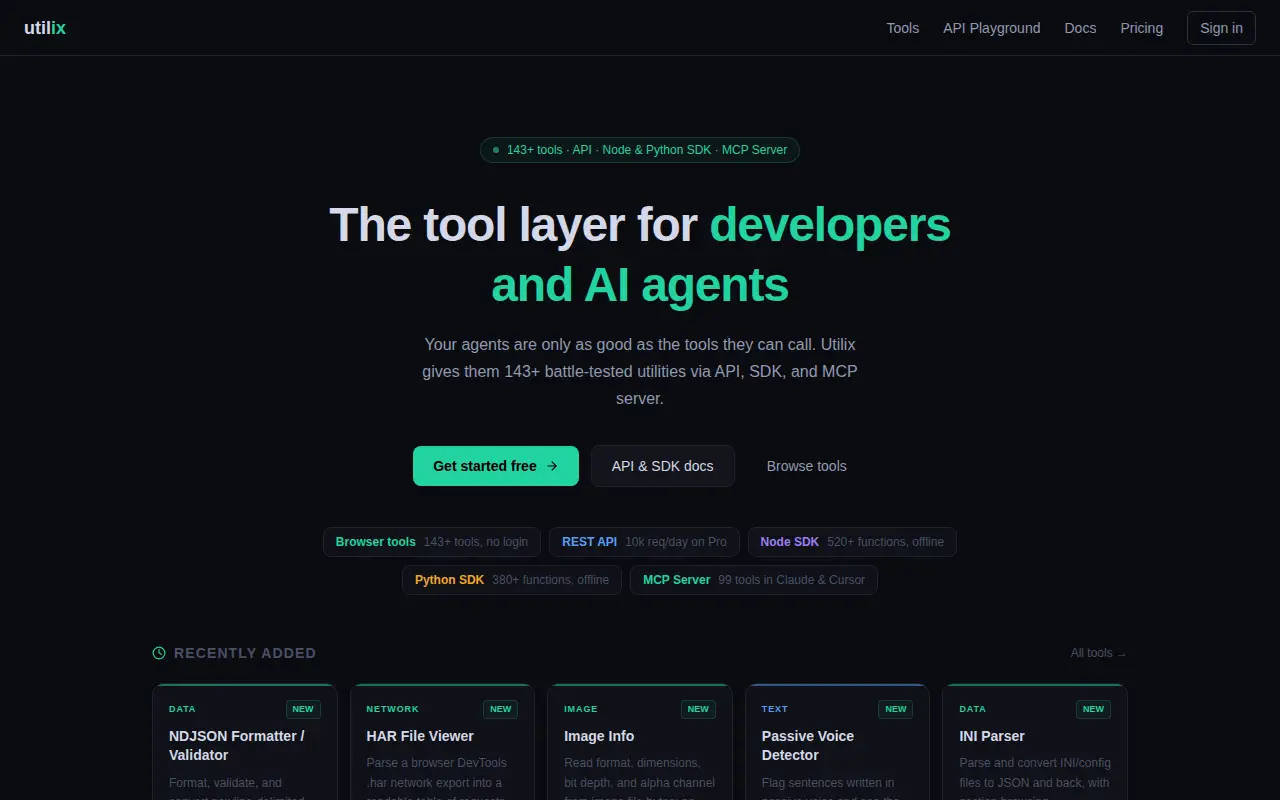Click the utilix logo

tap(45, 28)
